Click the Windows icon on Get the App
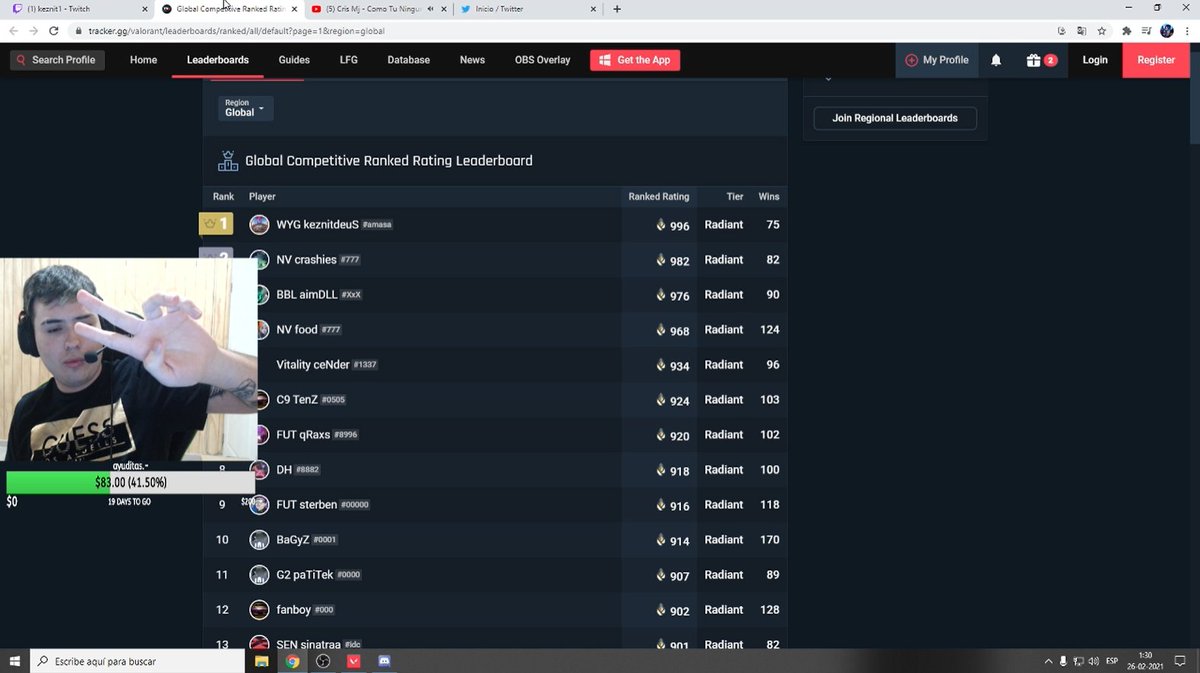Image resolution: width=1200 pixels, height=673 pixels. 605,60
